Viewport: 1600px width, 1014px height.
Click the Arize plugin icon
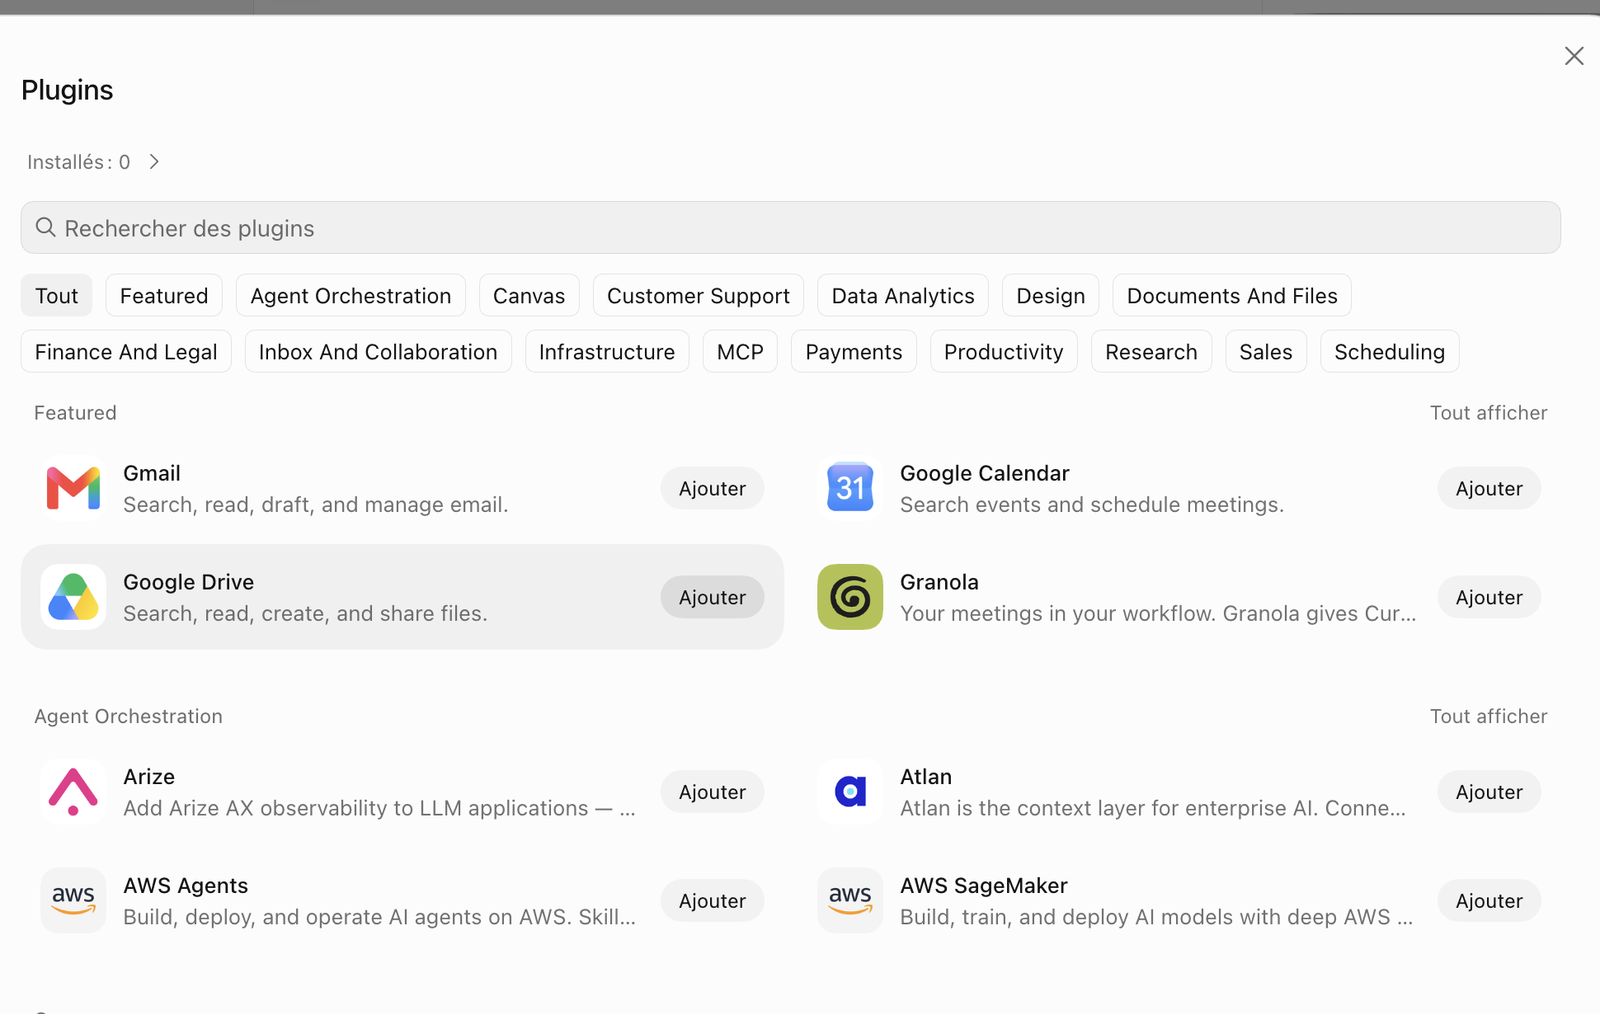tap(73, 791)
